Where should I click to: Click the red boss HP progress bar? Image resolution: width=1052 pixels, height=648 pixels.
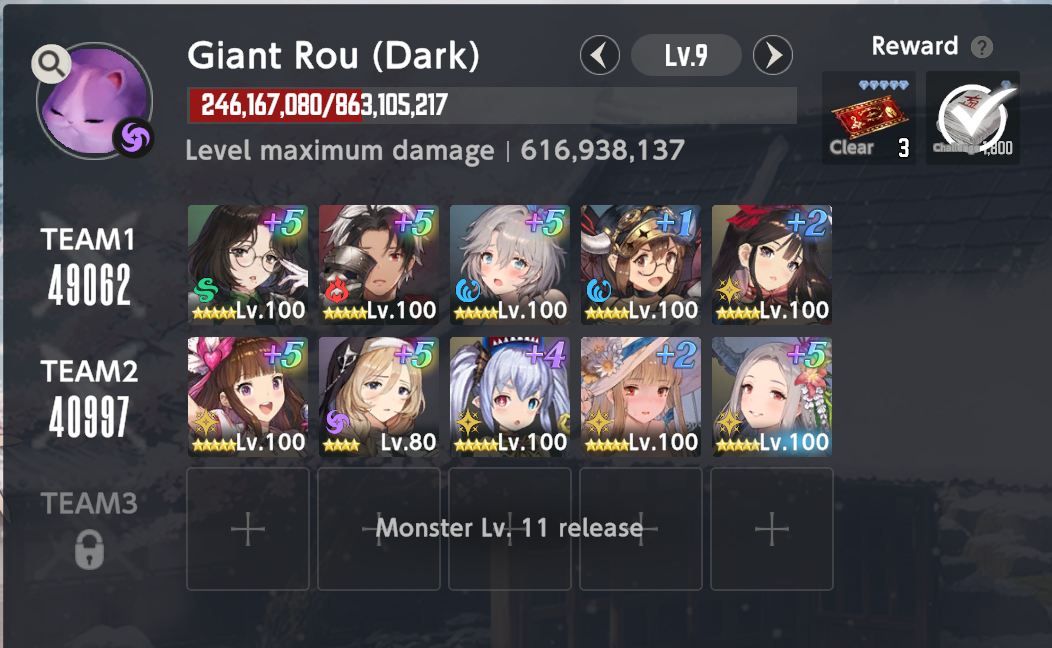pyautogui.click(x=492, y=105)
